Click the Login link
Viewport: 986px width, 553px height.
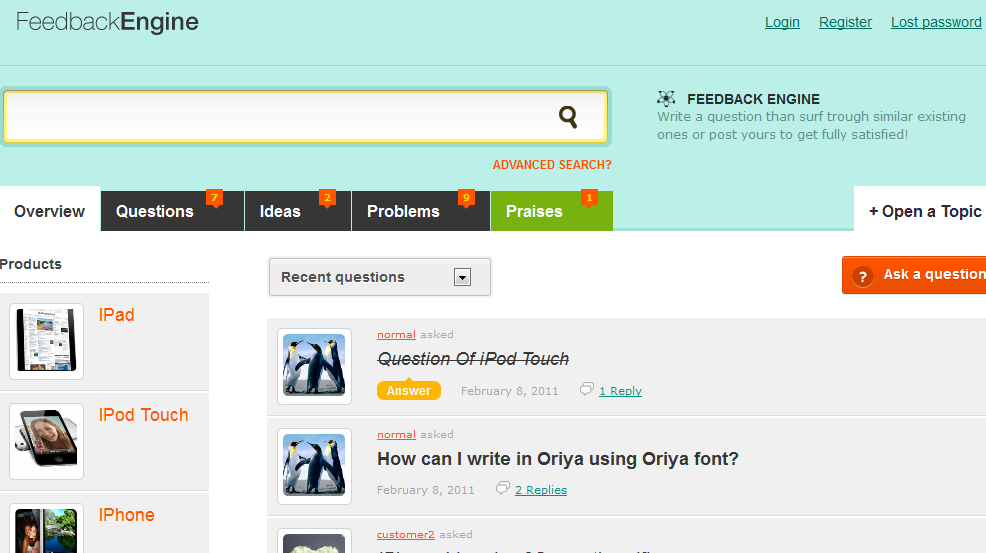[x=782, y=22]
